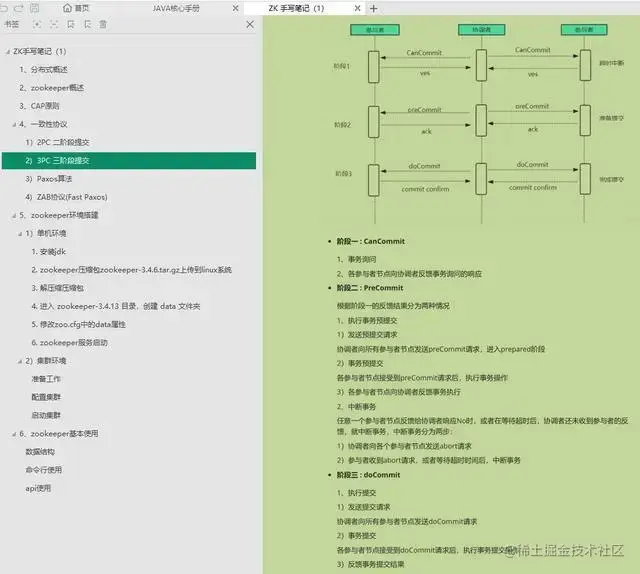Viewport: 640px width, 574px height.
Task: Click the right green participant box in diagram
Action: click(x=584, y=30)
